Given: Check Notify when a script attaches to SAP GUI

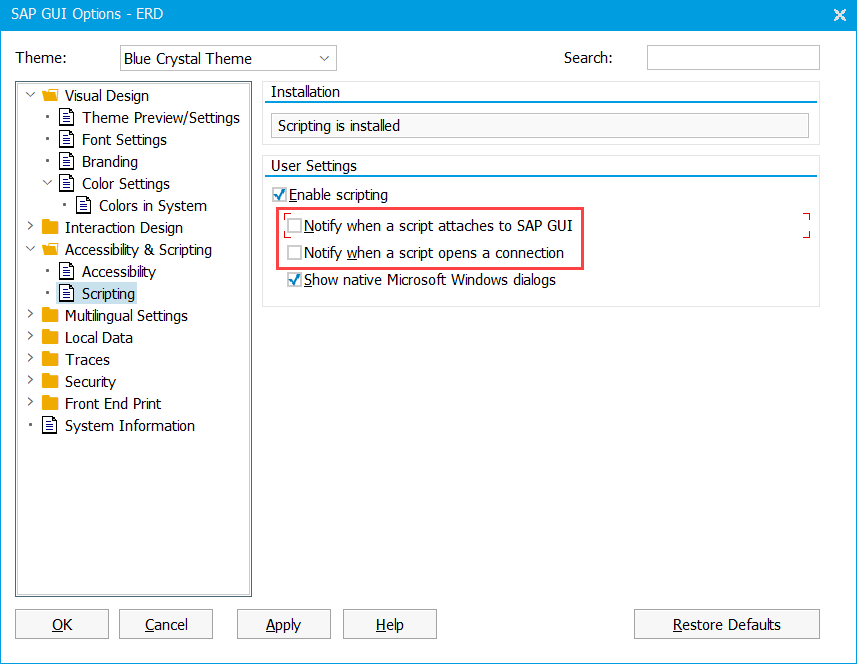Looking at the screenshot, I should [295, 226].
